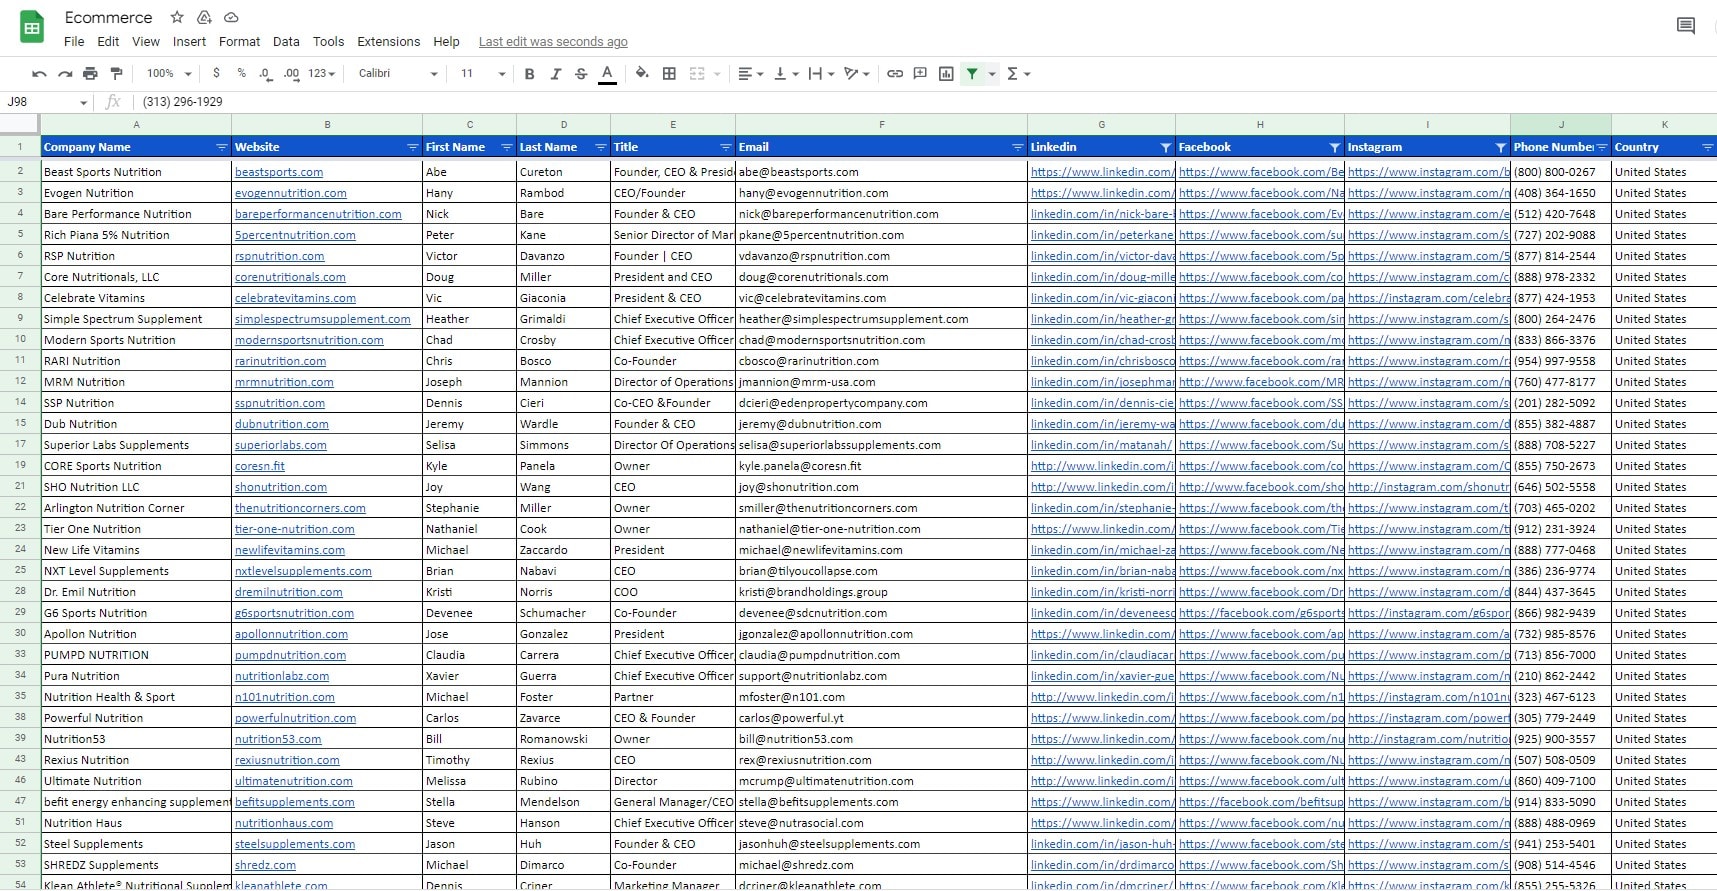Open the Tools menu
Viewport: 1717px width, 891px height.
(328, 41)
